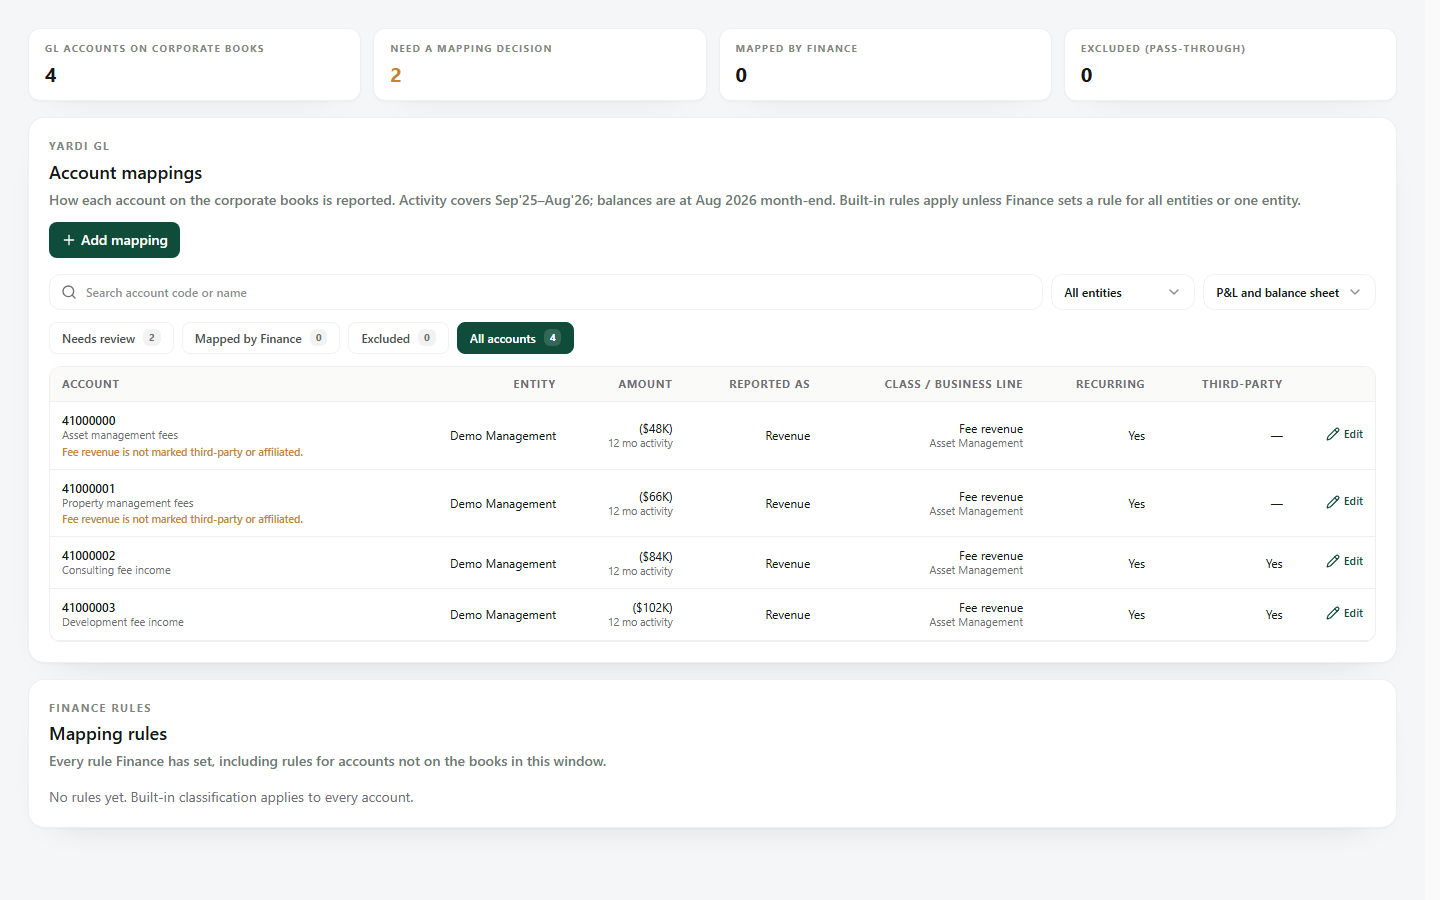Click the AMOUNT column header
The image size is (1440, 900).
[645, 384]
